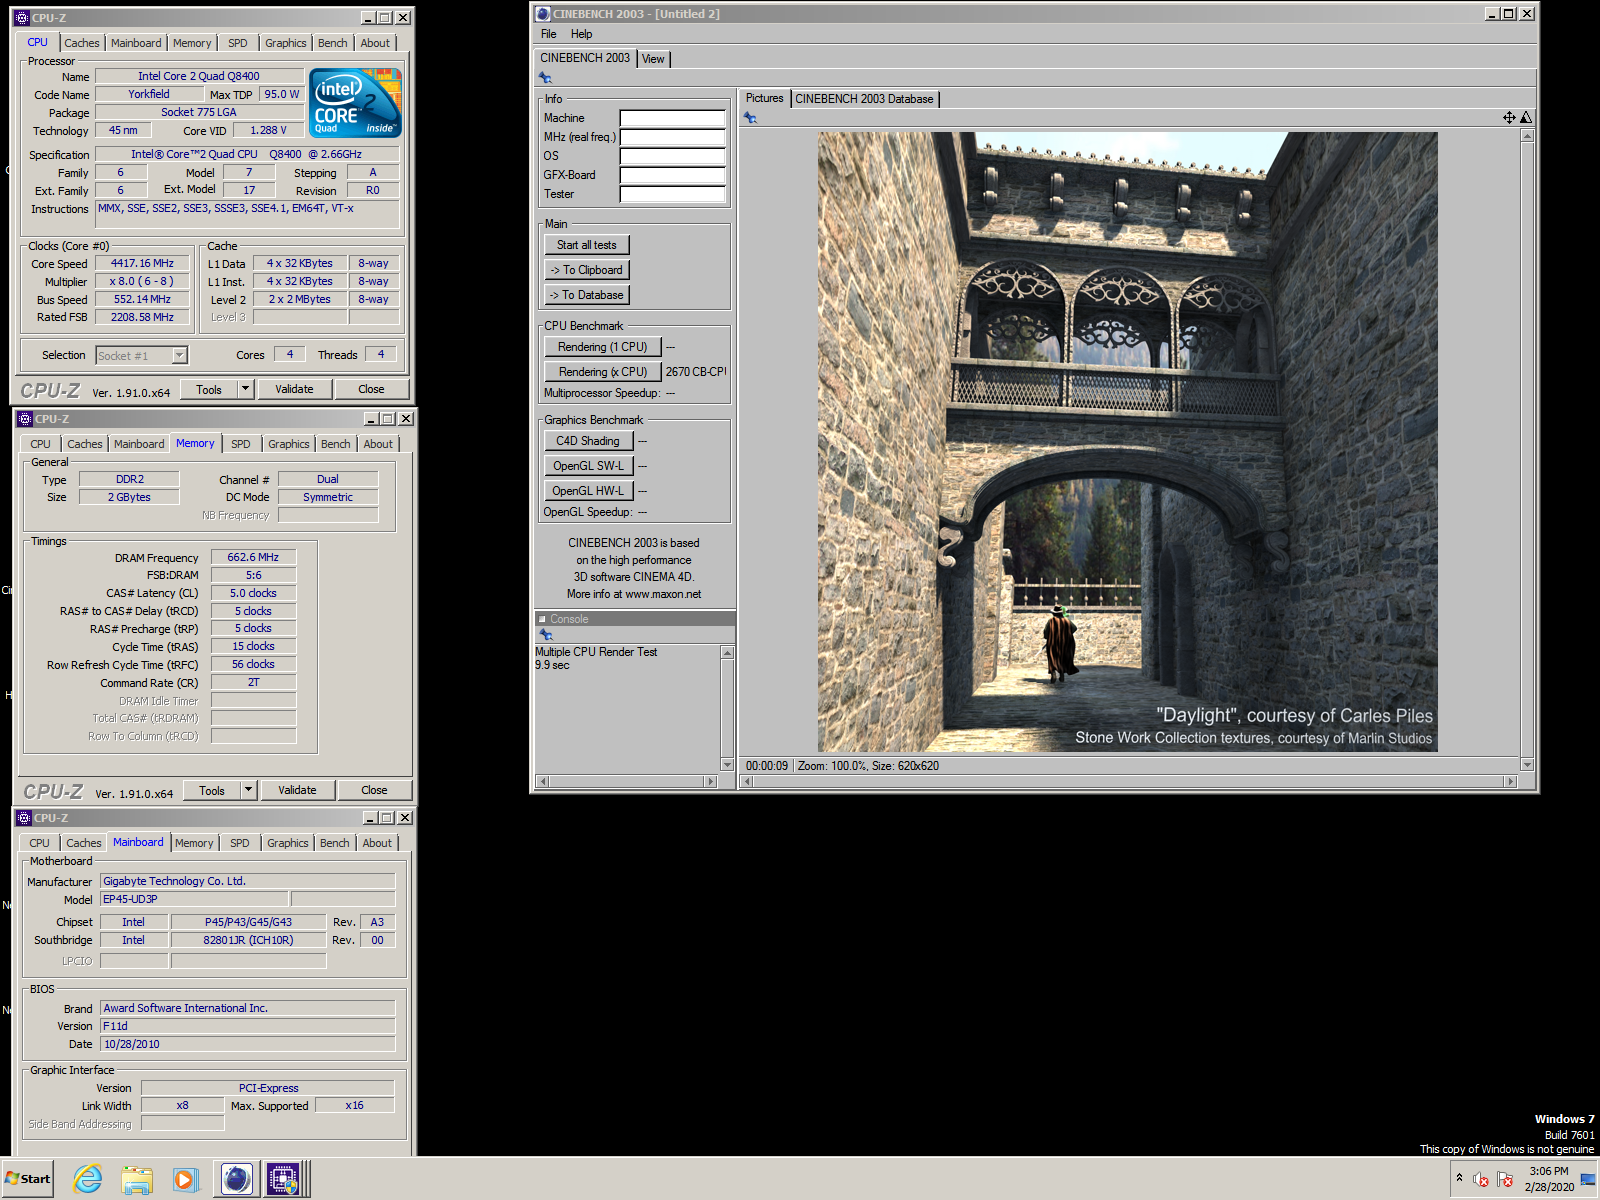The width and height of the screenshot is (1600, 1200).
Task: Click the Close button in the Memory CPU-Z window
Action: point(374,790)
